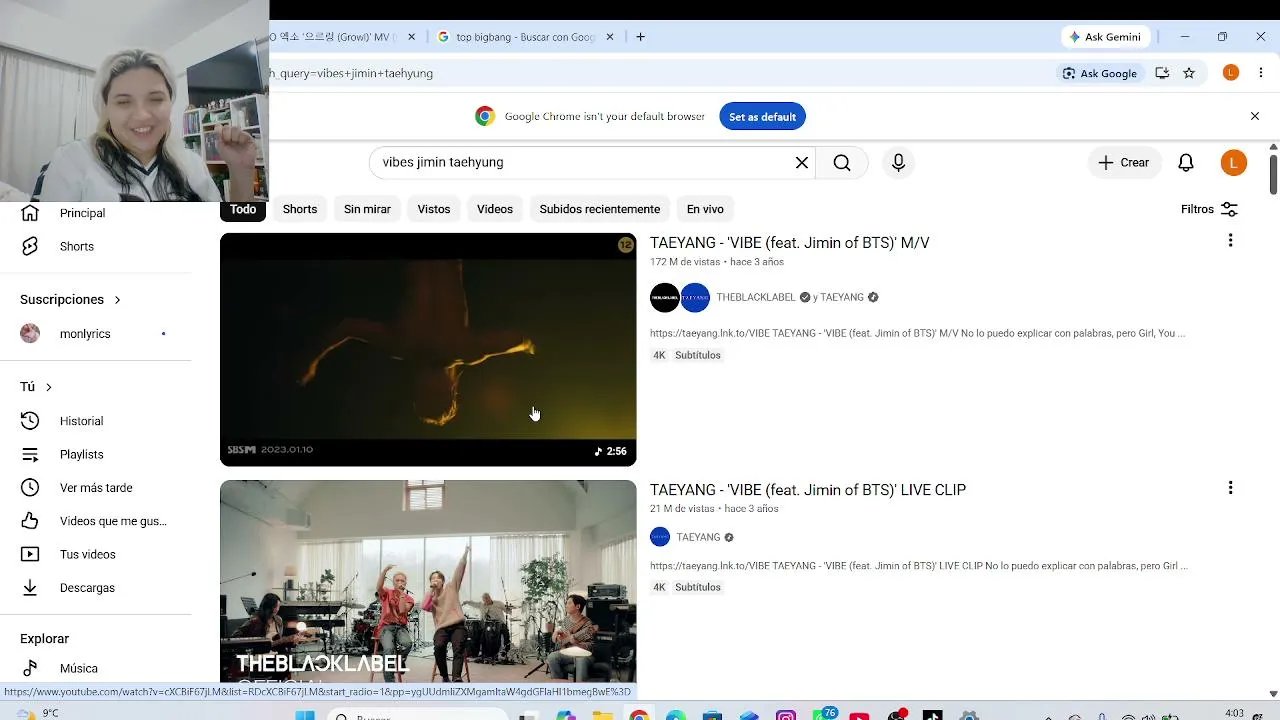Select the En vivo filter chip
This screenshot has width=1280, height=720.
point(705,209)
